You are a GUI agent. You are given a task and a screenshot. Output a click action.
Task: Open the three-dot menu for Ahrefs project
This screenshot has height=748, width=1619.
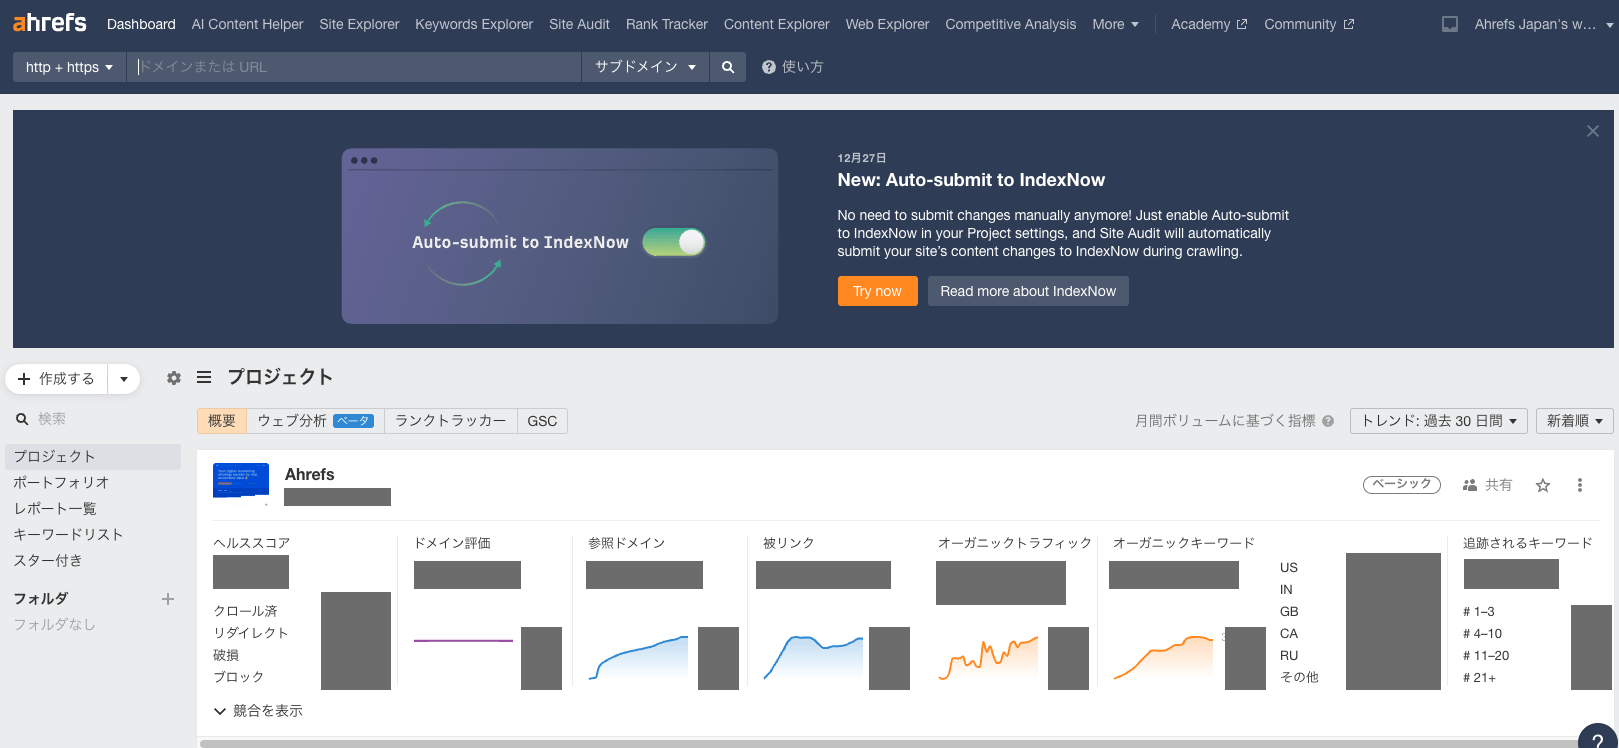click(1579, 485)
